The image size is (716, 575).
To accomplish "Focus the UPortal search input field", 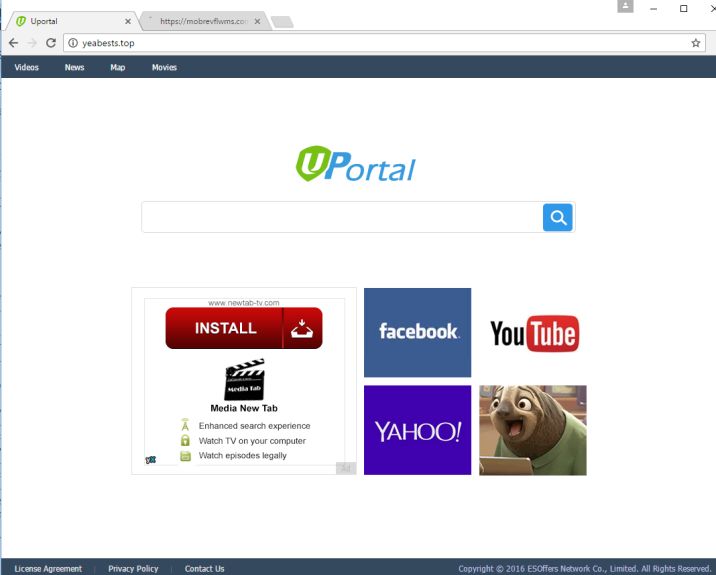I will tap(342, 217).
